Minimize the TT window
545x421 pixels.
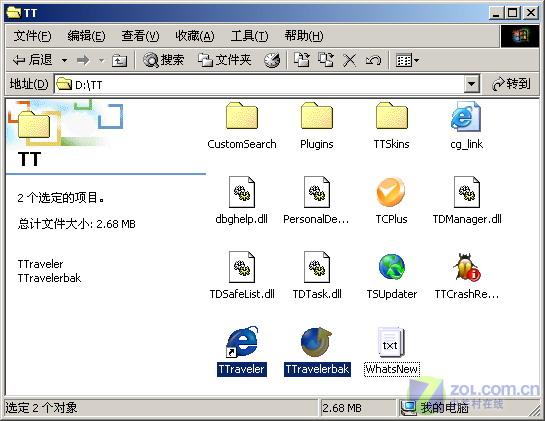point(496,13)
